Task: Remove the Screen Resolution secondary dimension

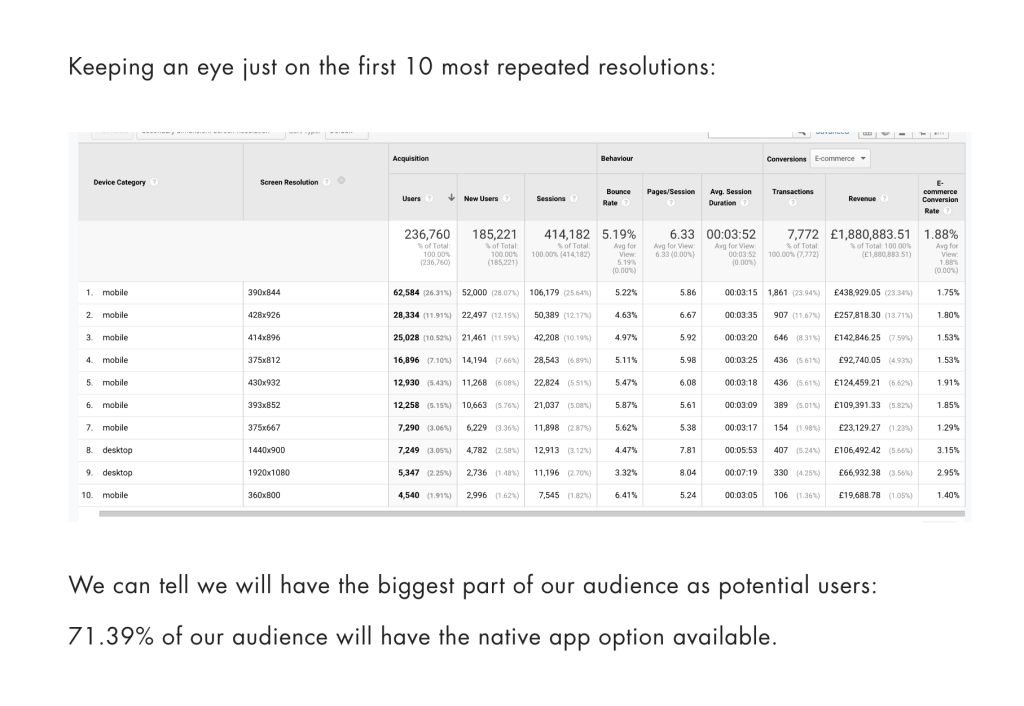Action: tap(343, 181)
